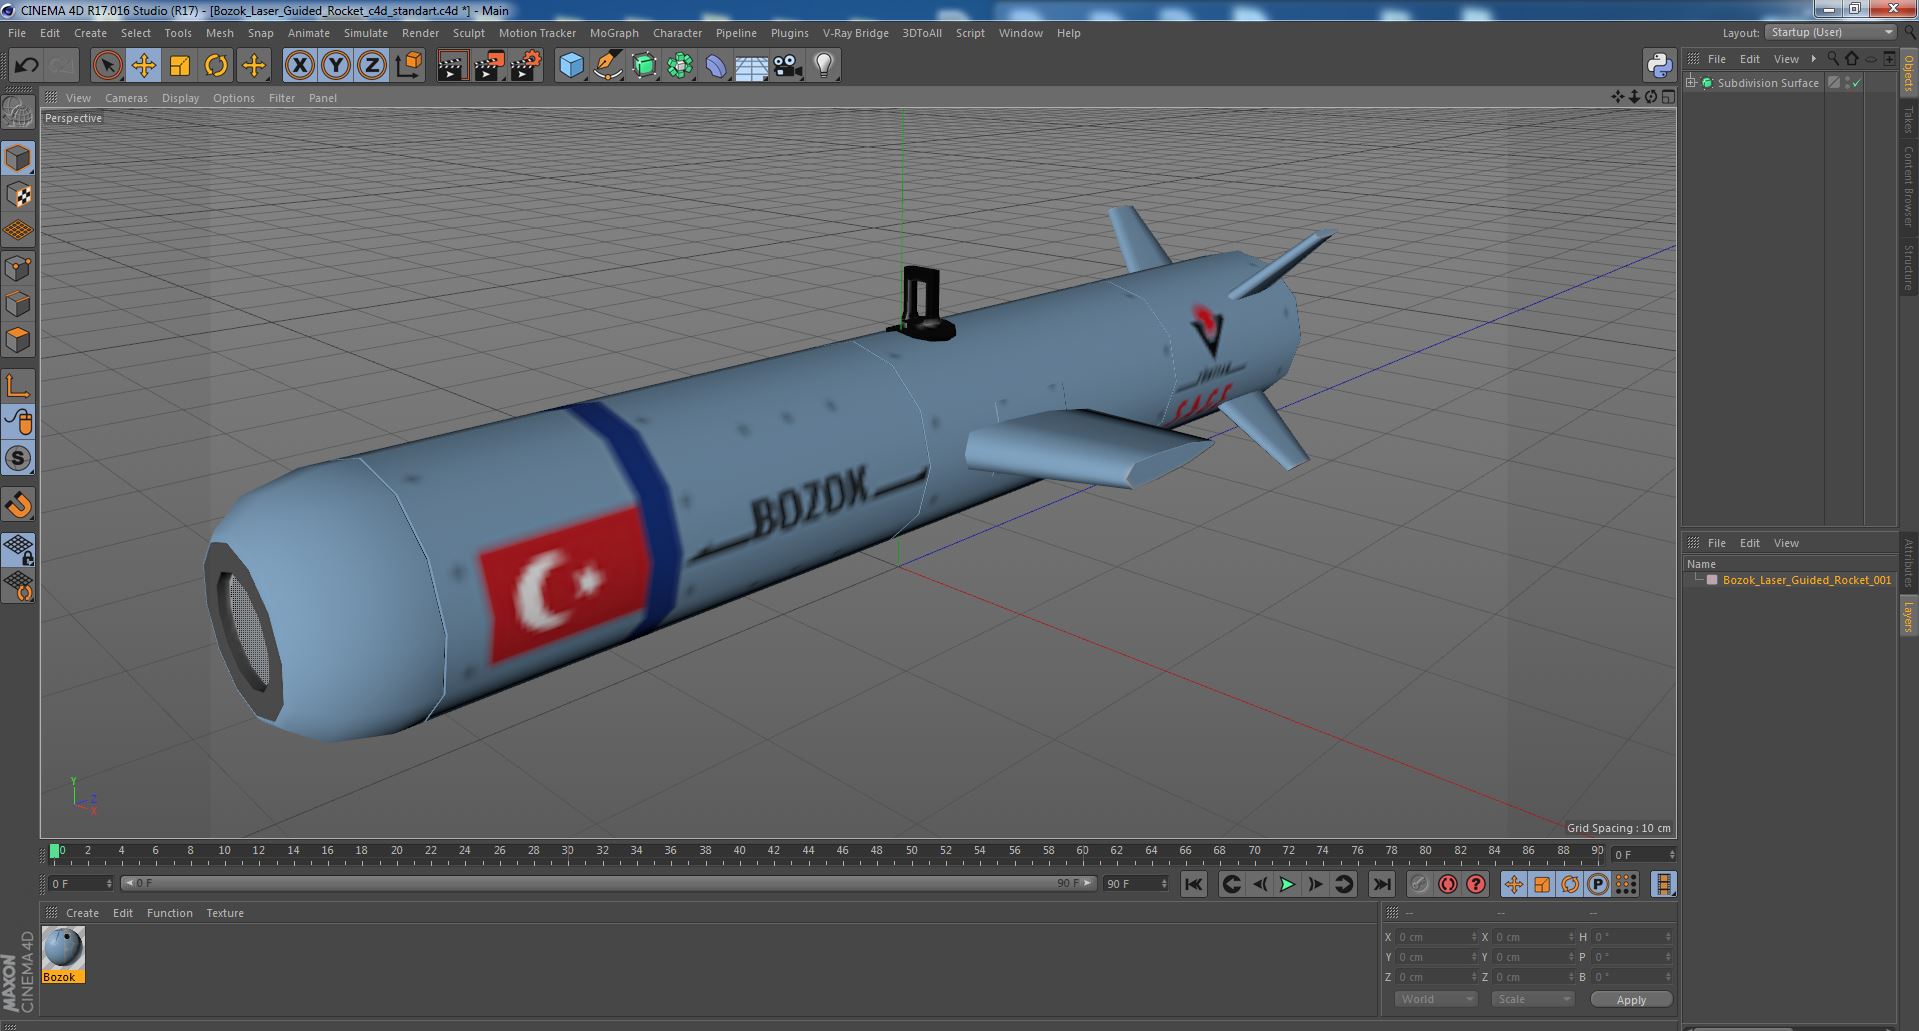The width and height of the screenshot is (1919, 1031).
Task: Add a Cube primitive object
Action: click(x=571, y=66)
